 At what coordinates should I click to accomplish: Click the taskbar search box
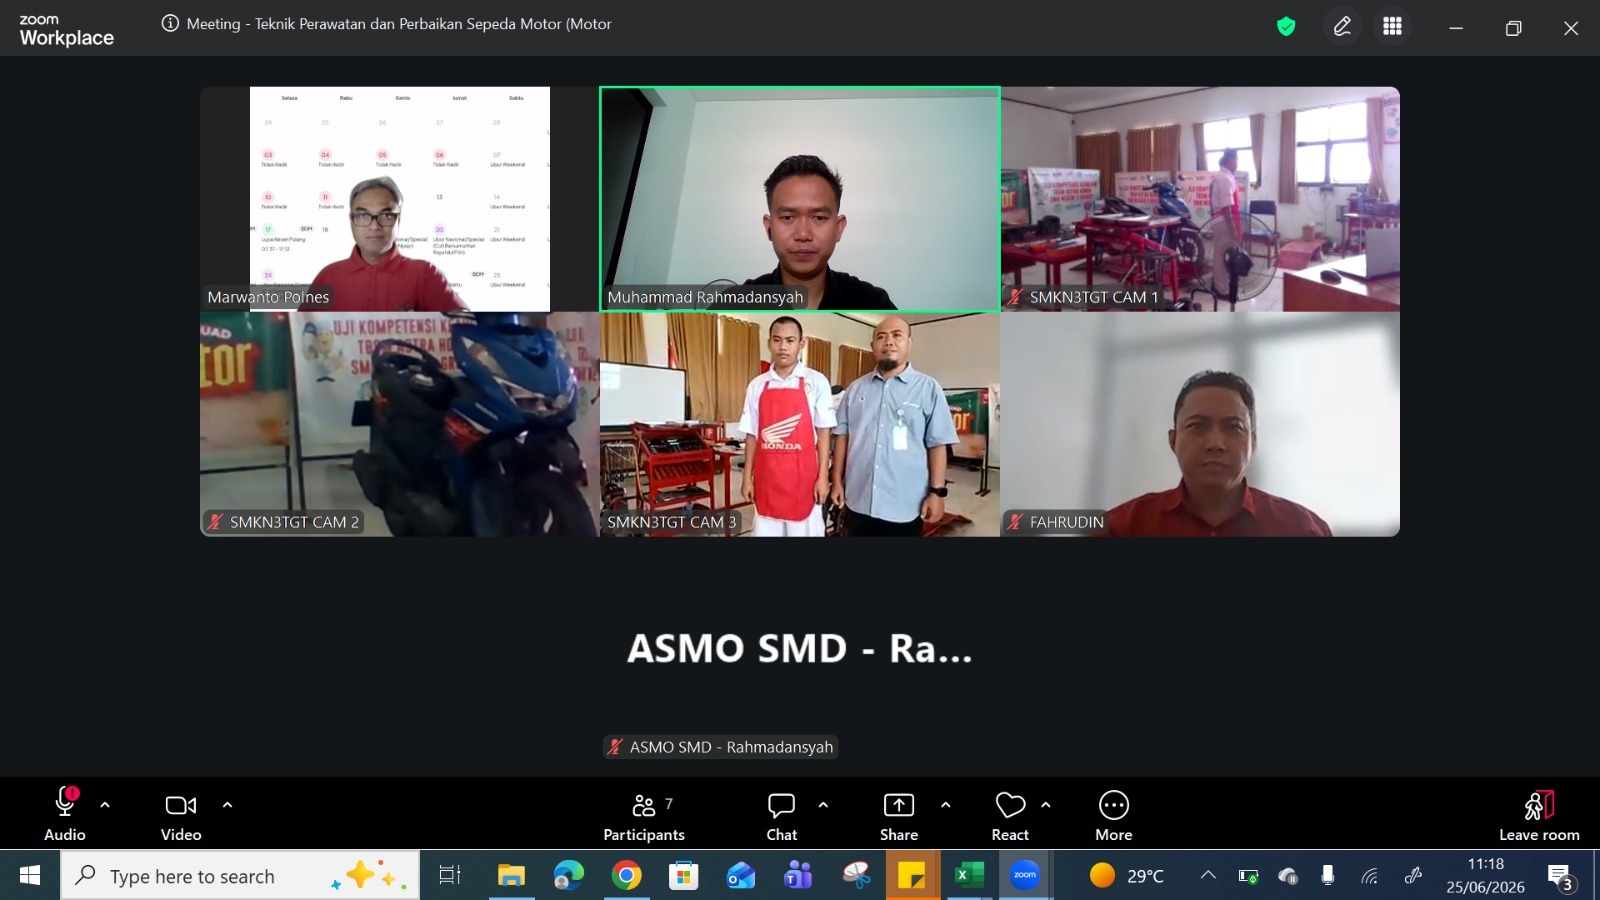coord(241,876)
